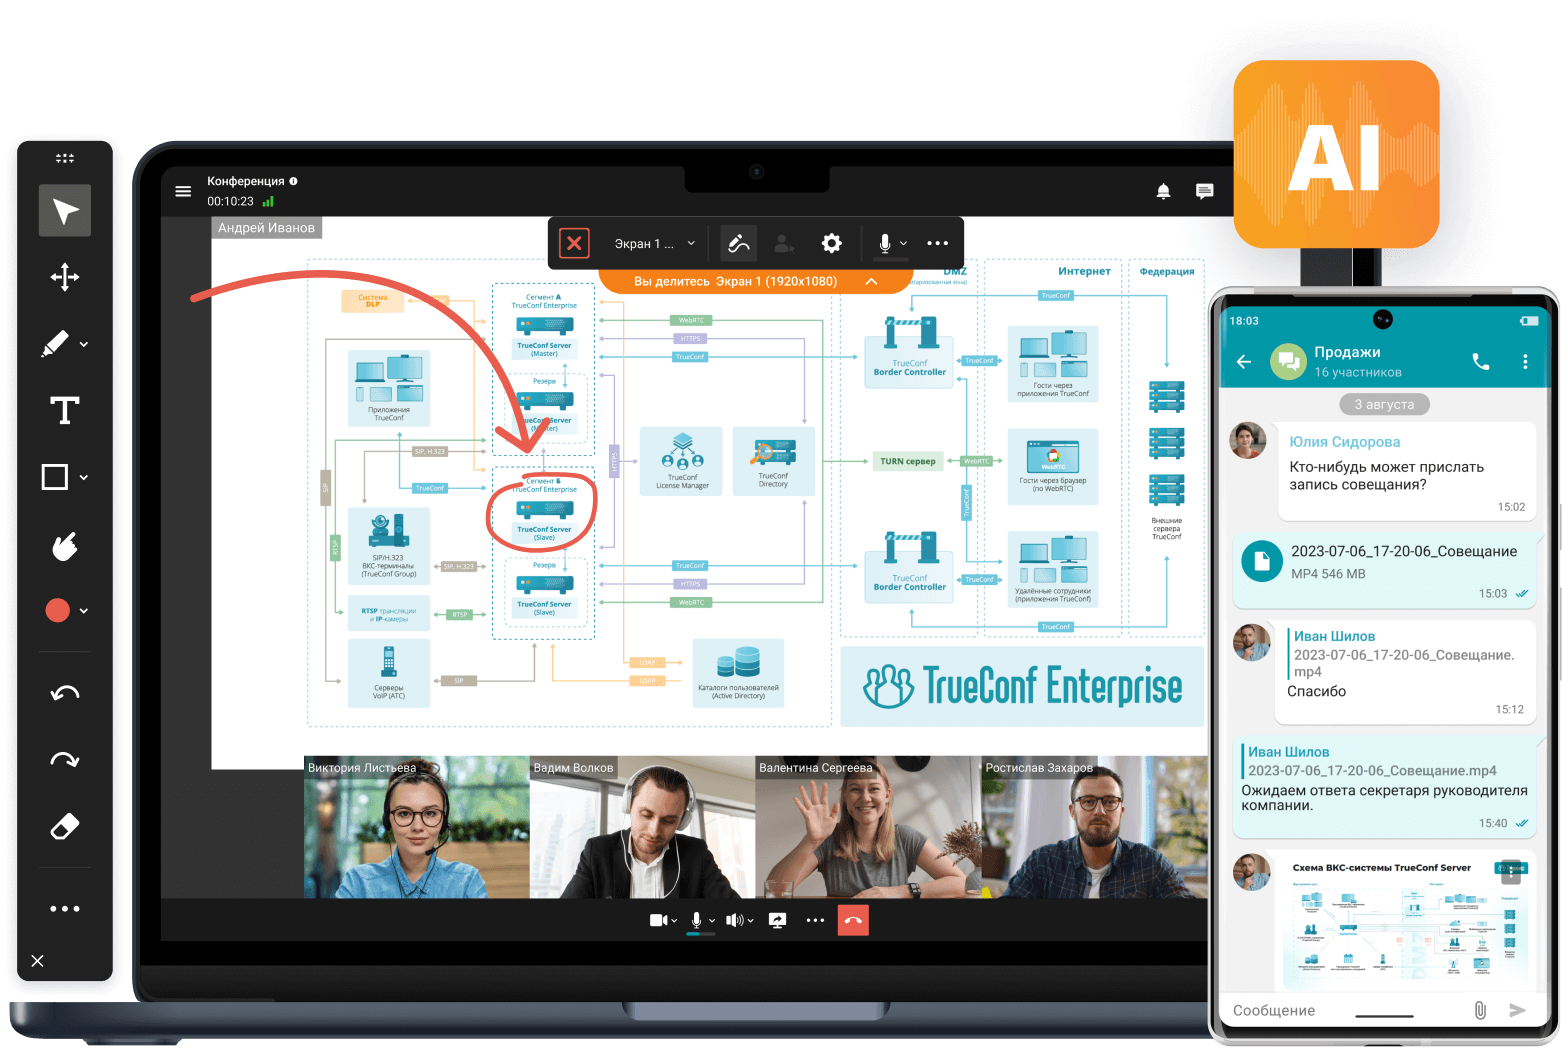
Task: Mute the microphone in the sharing toolbar
Action: pyautogui.click(x=884, y=243)
